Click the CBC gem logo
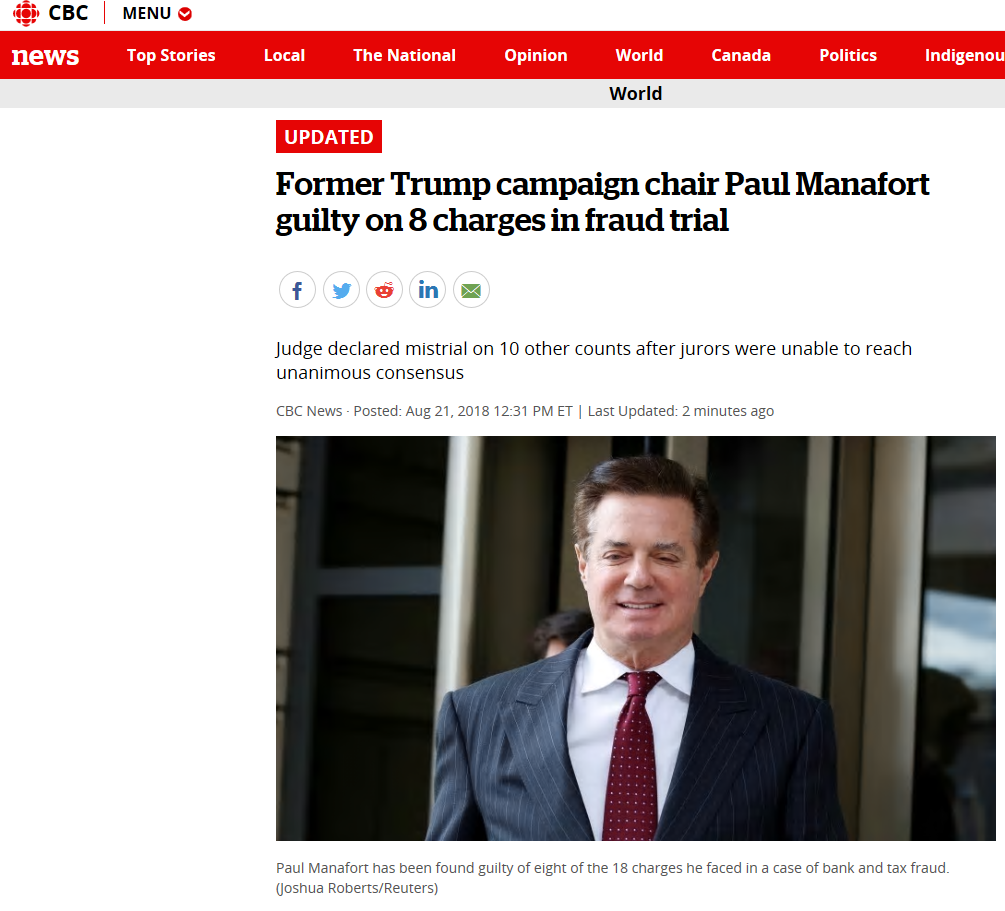Screen dimensions: 1005x911 tap(26, 13)
